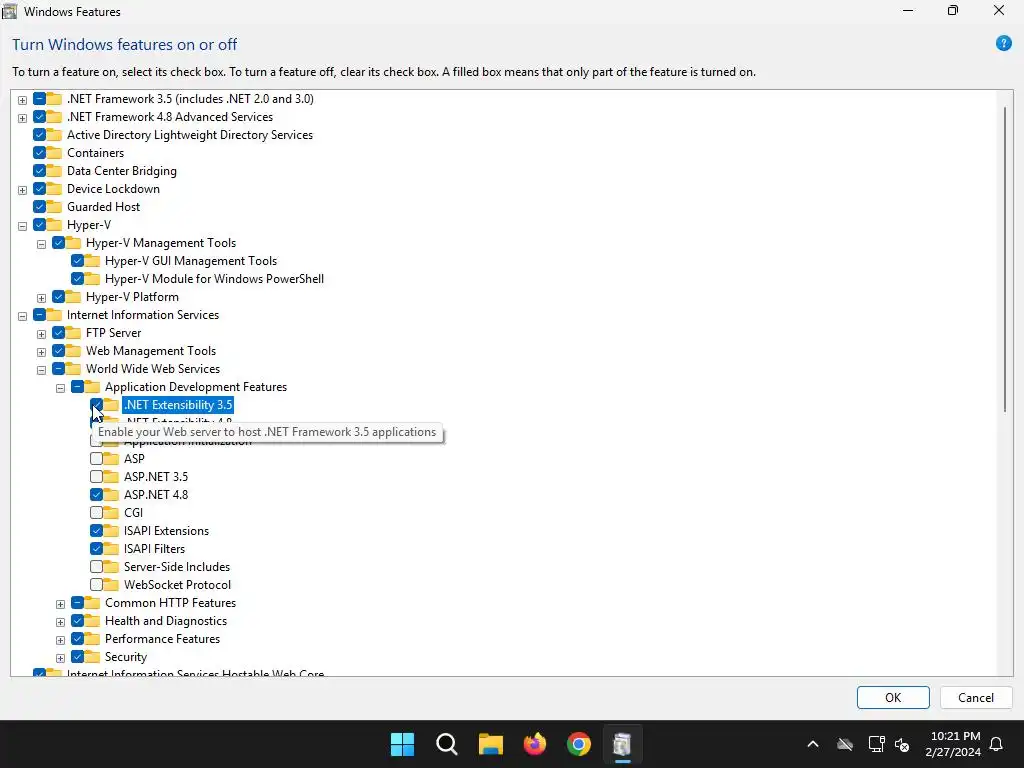Open Google Chrome from the taskbar

(x=579, y=744)
